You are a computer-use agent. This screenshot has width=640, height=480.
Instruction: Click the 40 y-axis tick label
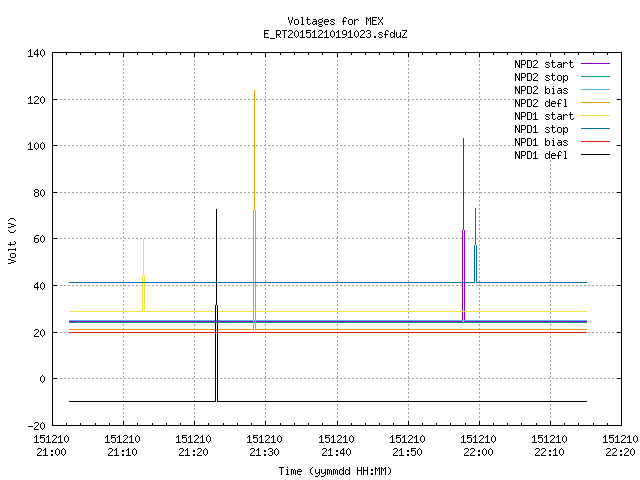pyautogui.click(x=39, y=286)
